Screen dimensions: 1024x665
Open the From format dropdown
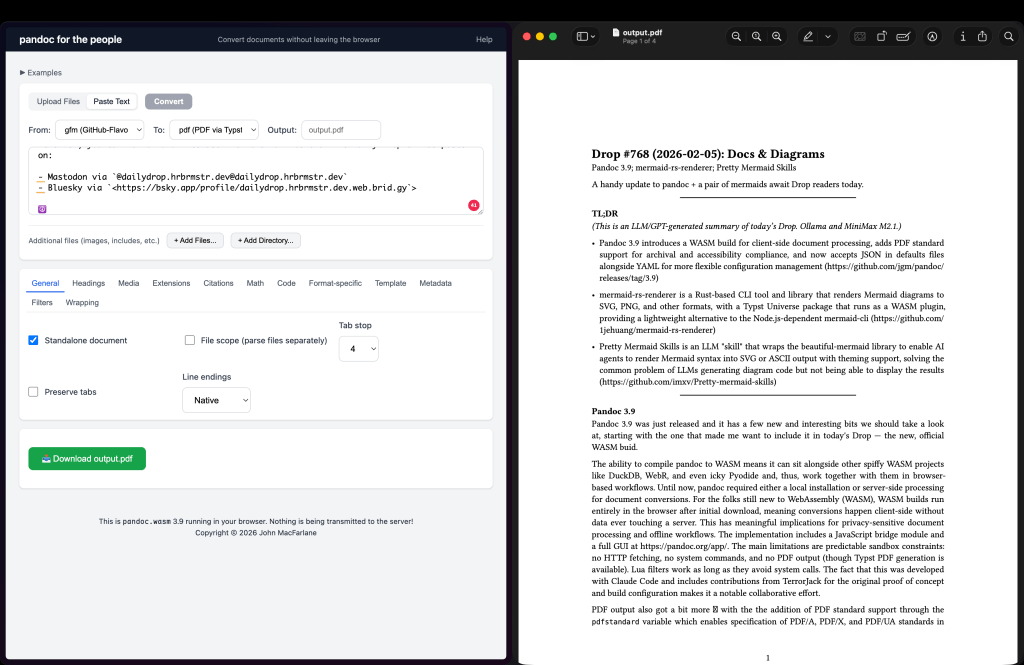click(x=100, y=130)
